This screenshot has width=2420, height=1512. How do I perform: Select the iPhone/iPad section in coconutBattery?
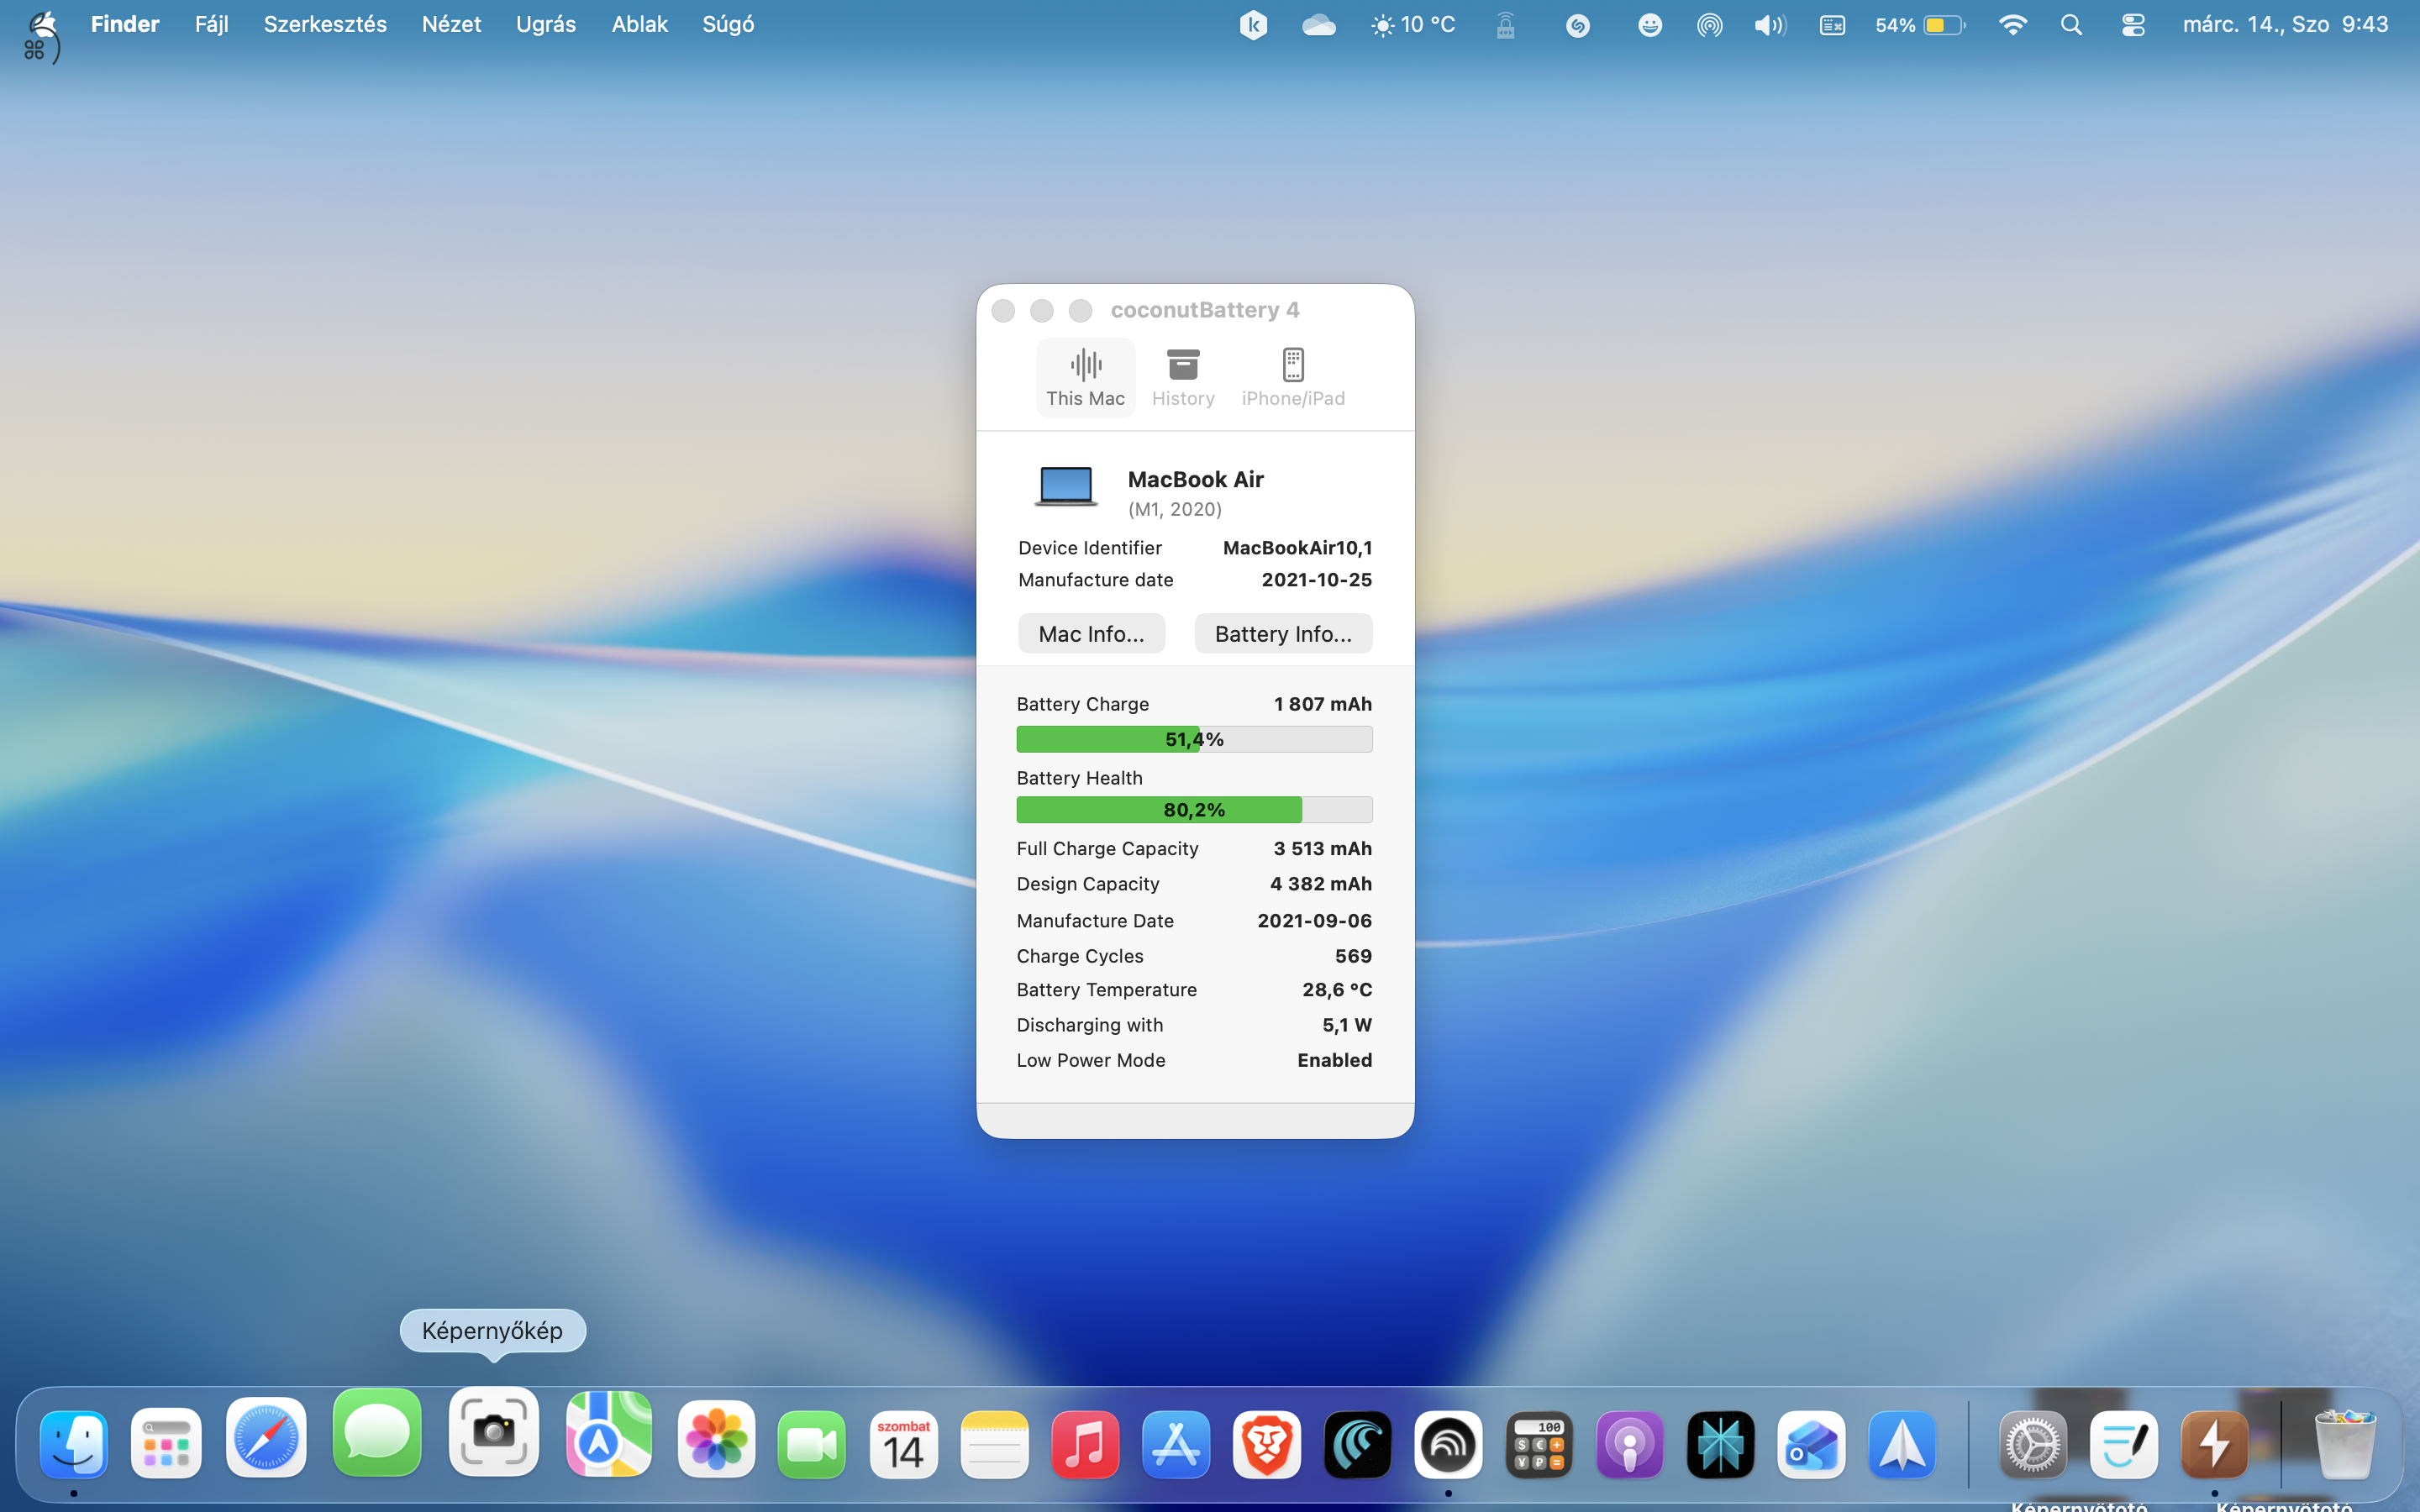click(x=1293, y=376)
